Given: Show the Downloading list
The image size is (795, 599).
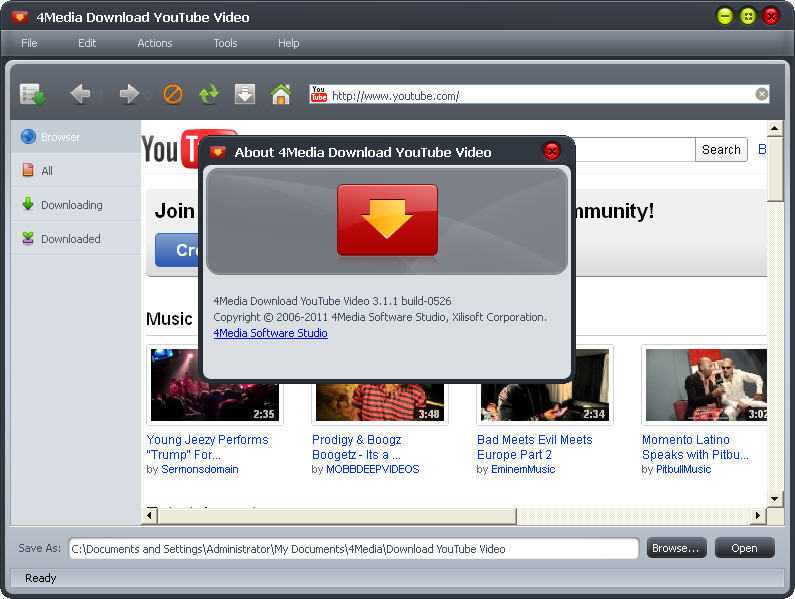Looking at the screenshot, I should tap(76, 205).
